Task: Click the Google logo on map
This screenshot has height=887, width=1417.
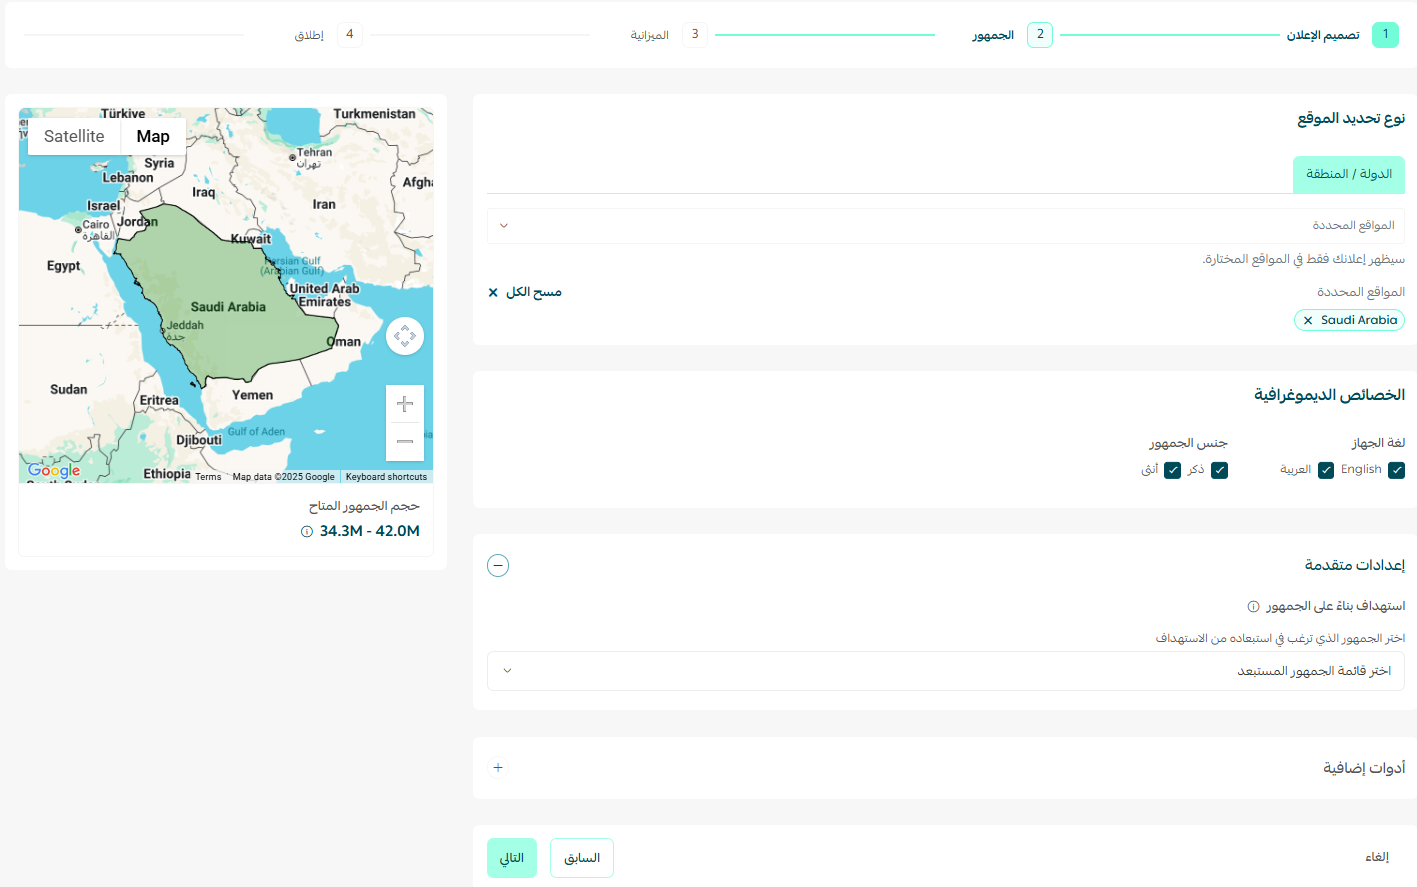Action: click(54, 470)
